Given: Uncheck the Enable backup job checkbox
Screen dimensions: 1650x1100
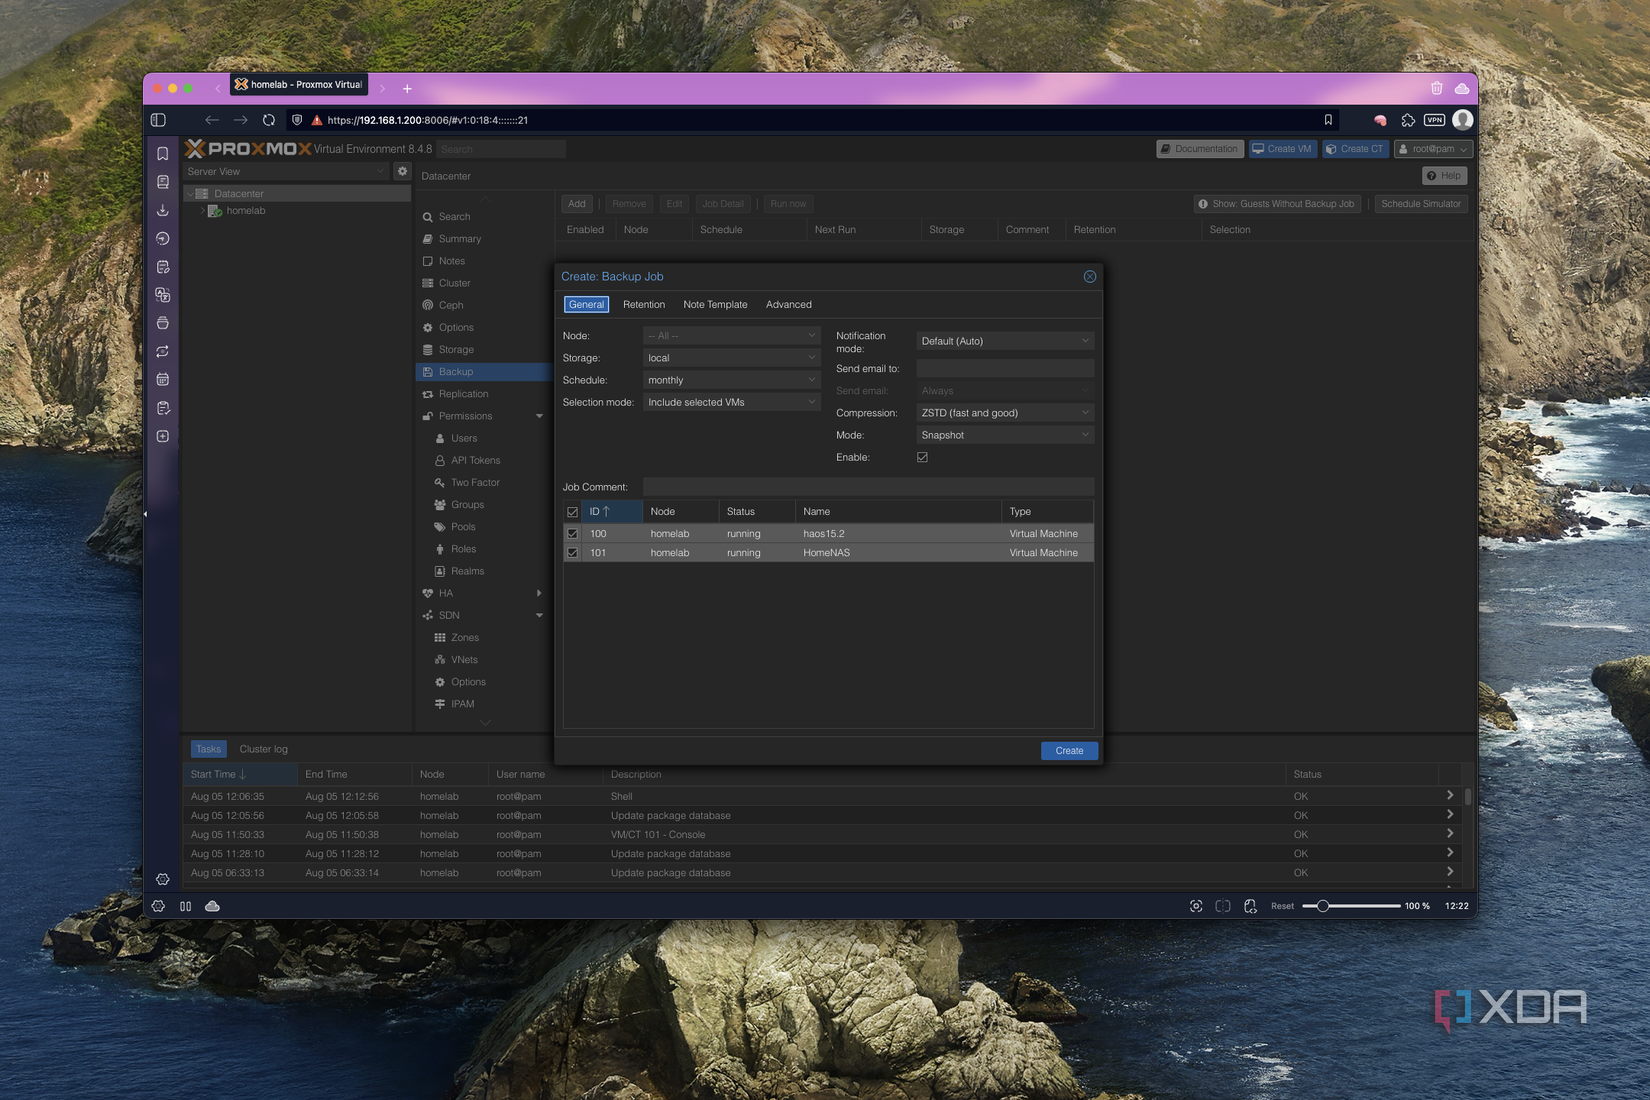Looking at the screenshot, I should pyautogui.click(x=922, y=457).
